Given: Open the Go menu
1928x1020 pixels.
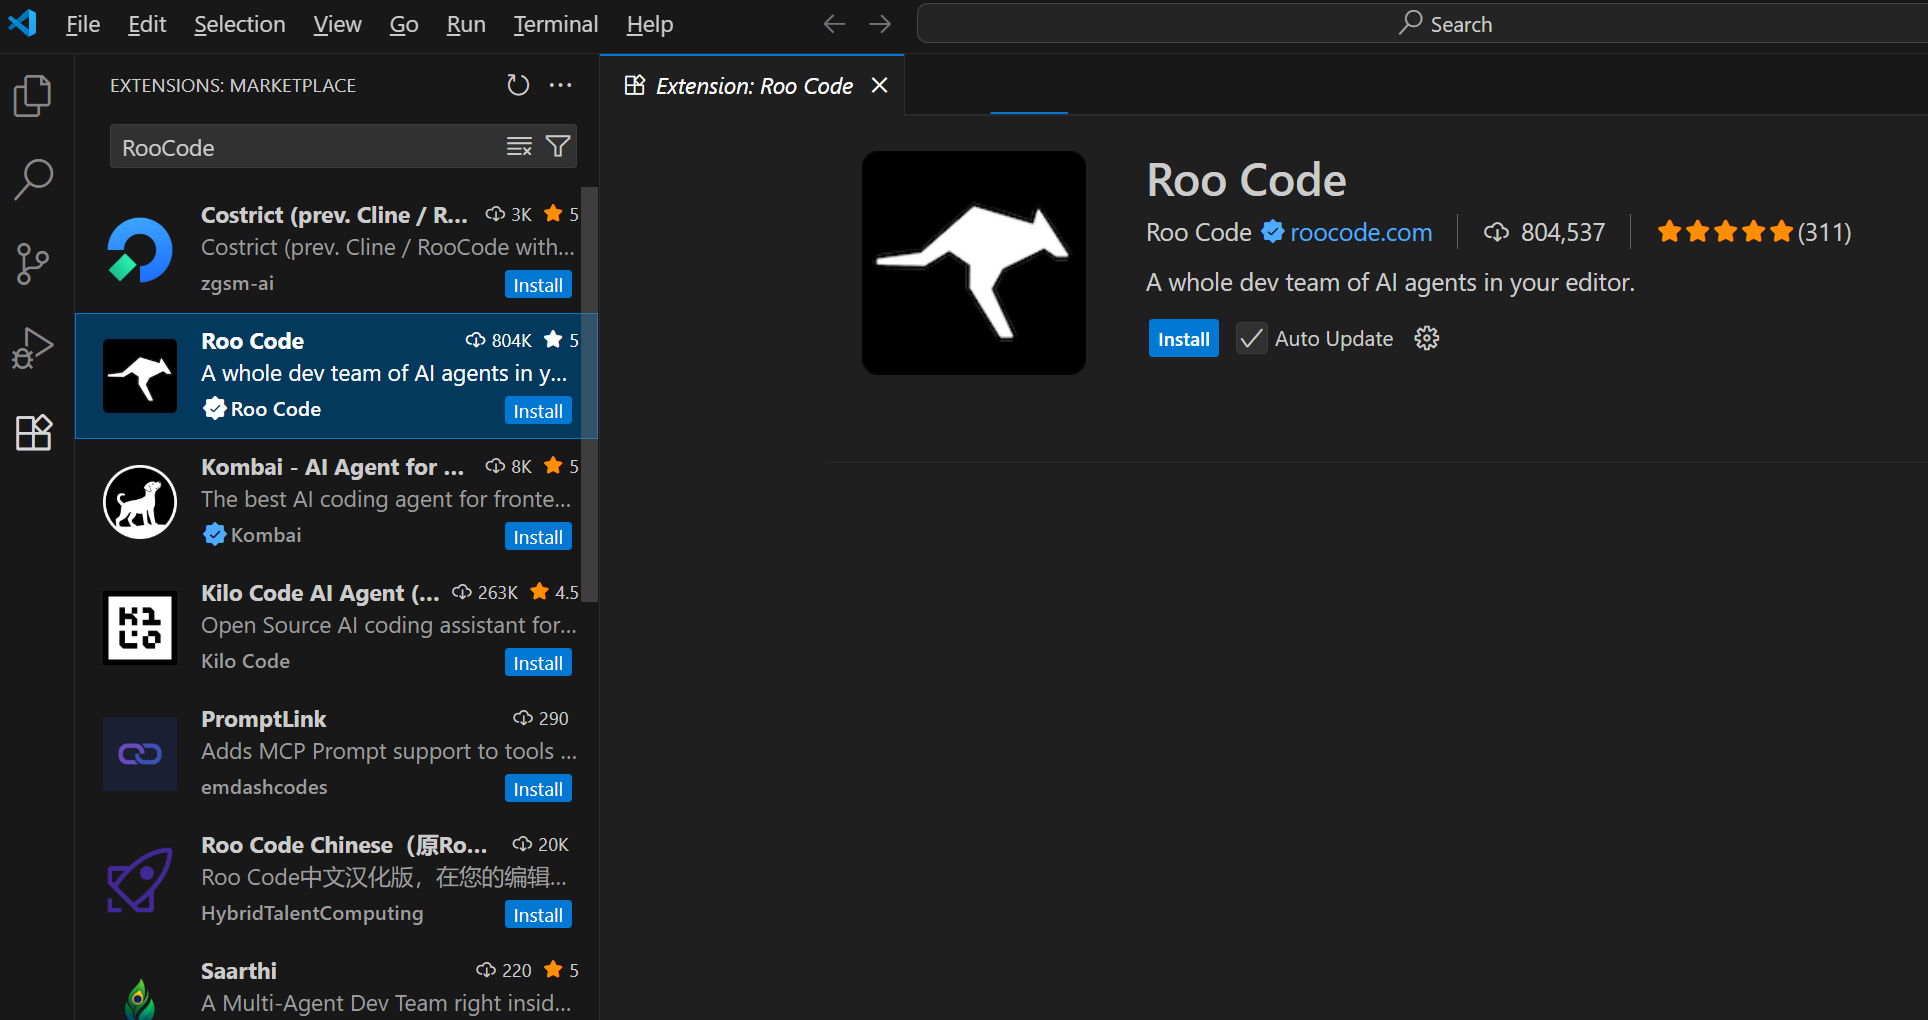Looking at the screenshot, I should point(404,24).
